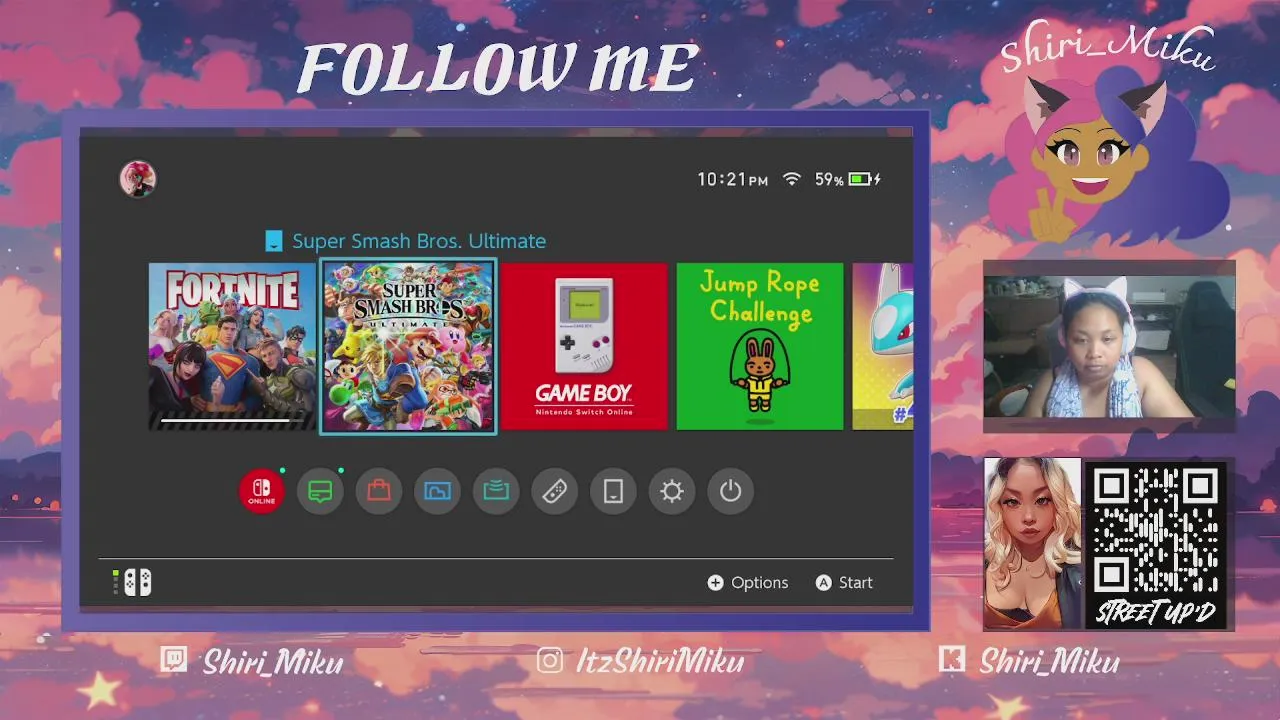Click the Shiri_Miku cat-girl avatar logo

click(1107, 155)
